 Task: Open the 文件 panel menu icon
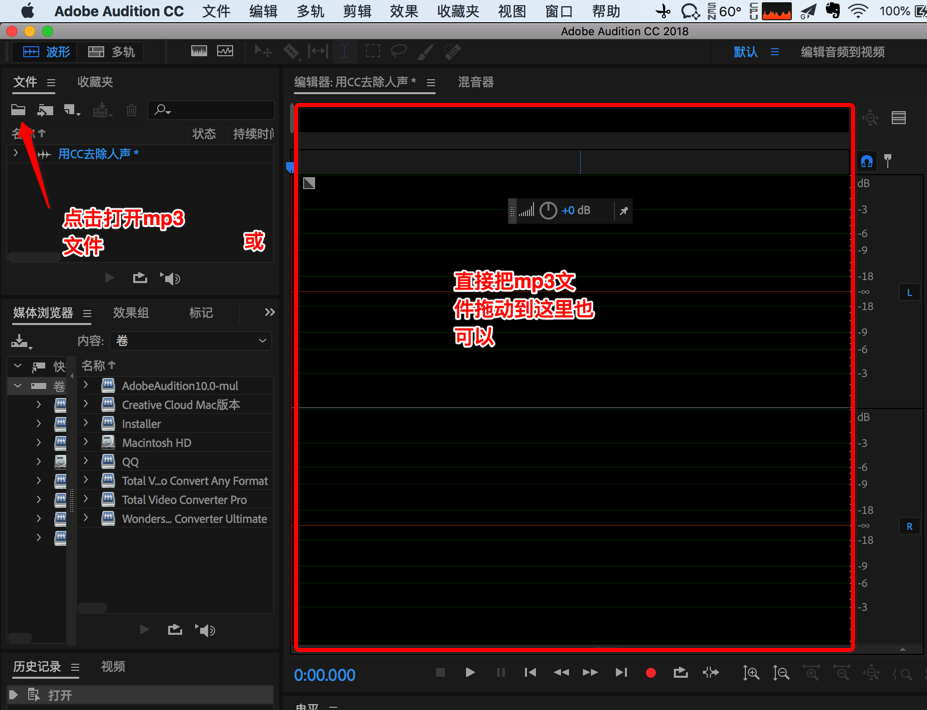coord(51,83)
